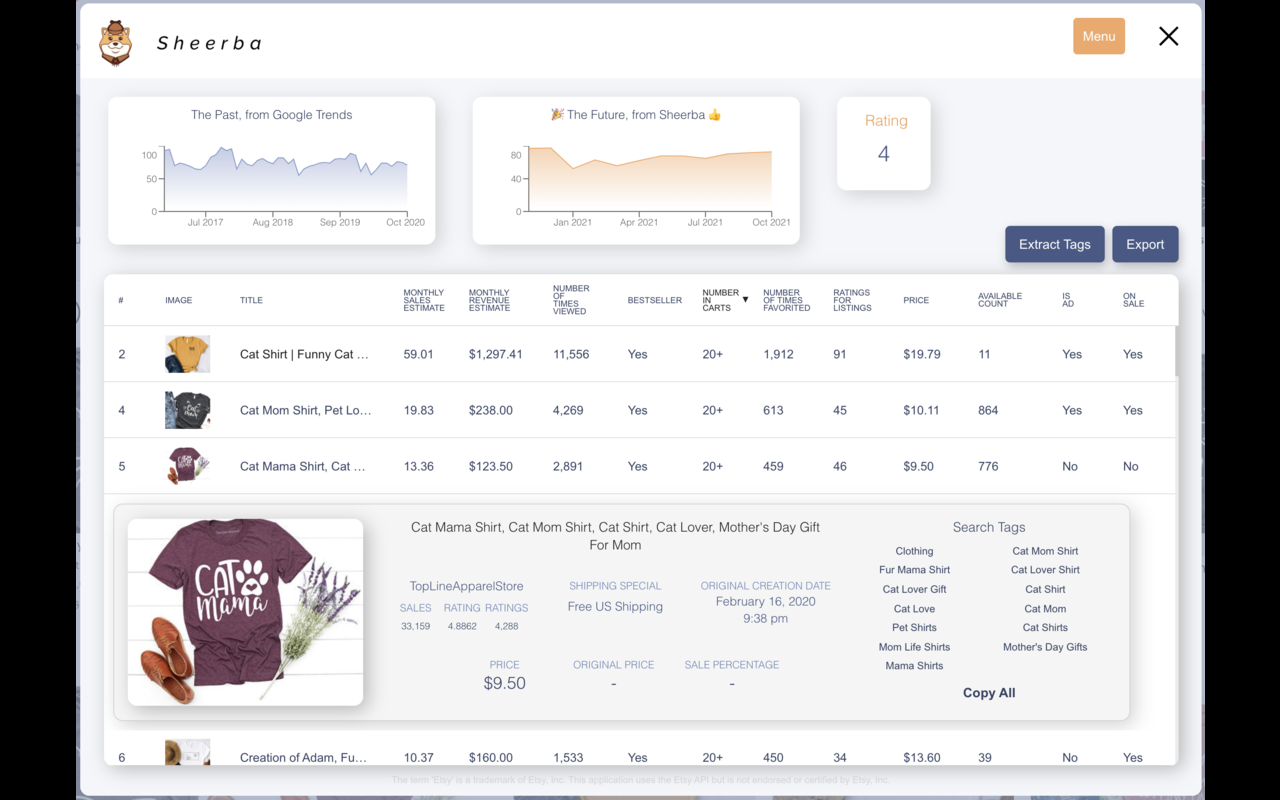The image size is (1280, 800).
Task: Click the Clothing search tag
Action: [x=914, y=551]
